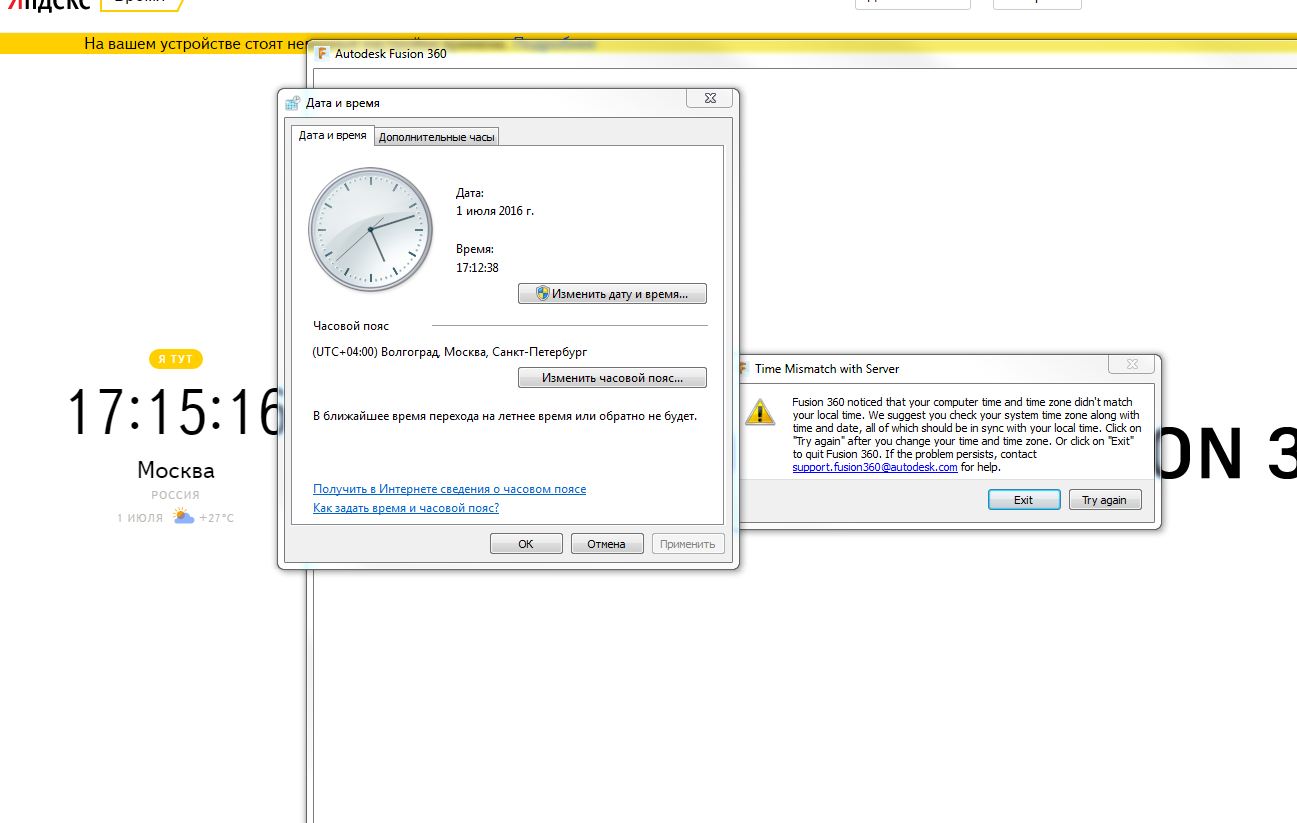Click the Я ТУТ badge on Yandex page
Viewport: 1297px width, 823px height.
(175, 359)
